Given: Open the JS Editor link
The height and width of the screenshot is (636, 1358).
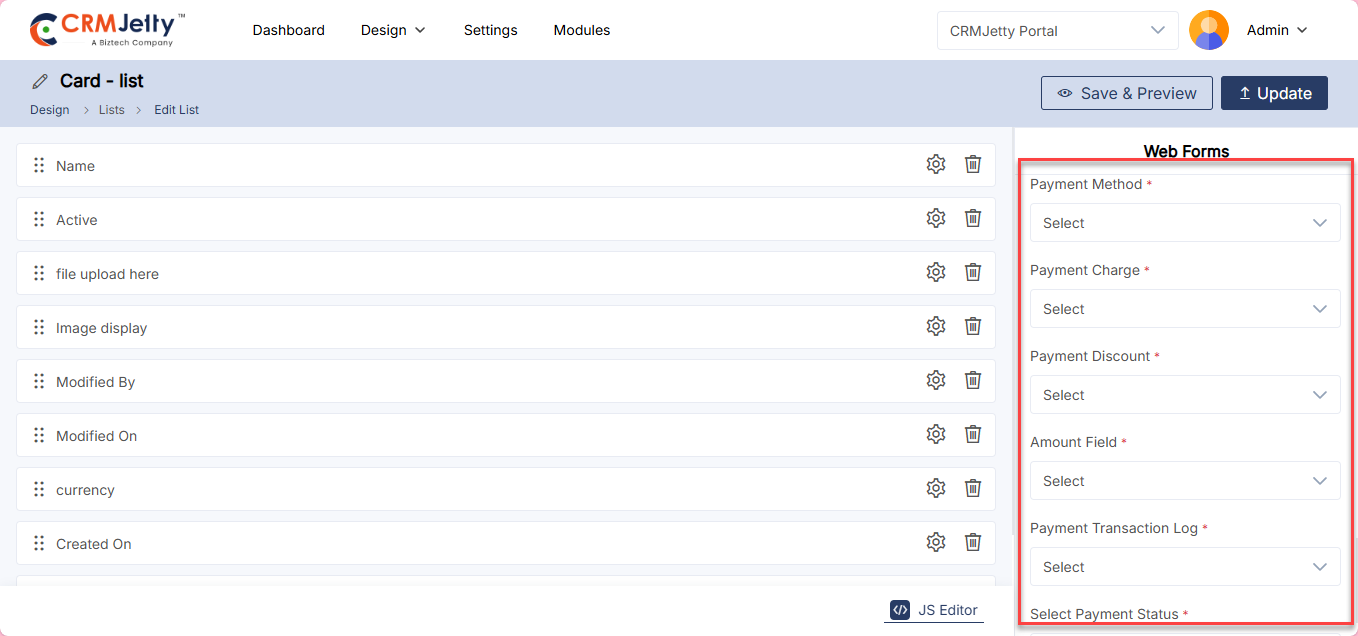Looking at the screenshot, I should click(934, 610).
